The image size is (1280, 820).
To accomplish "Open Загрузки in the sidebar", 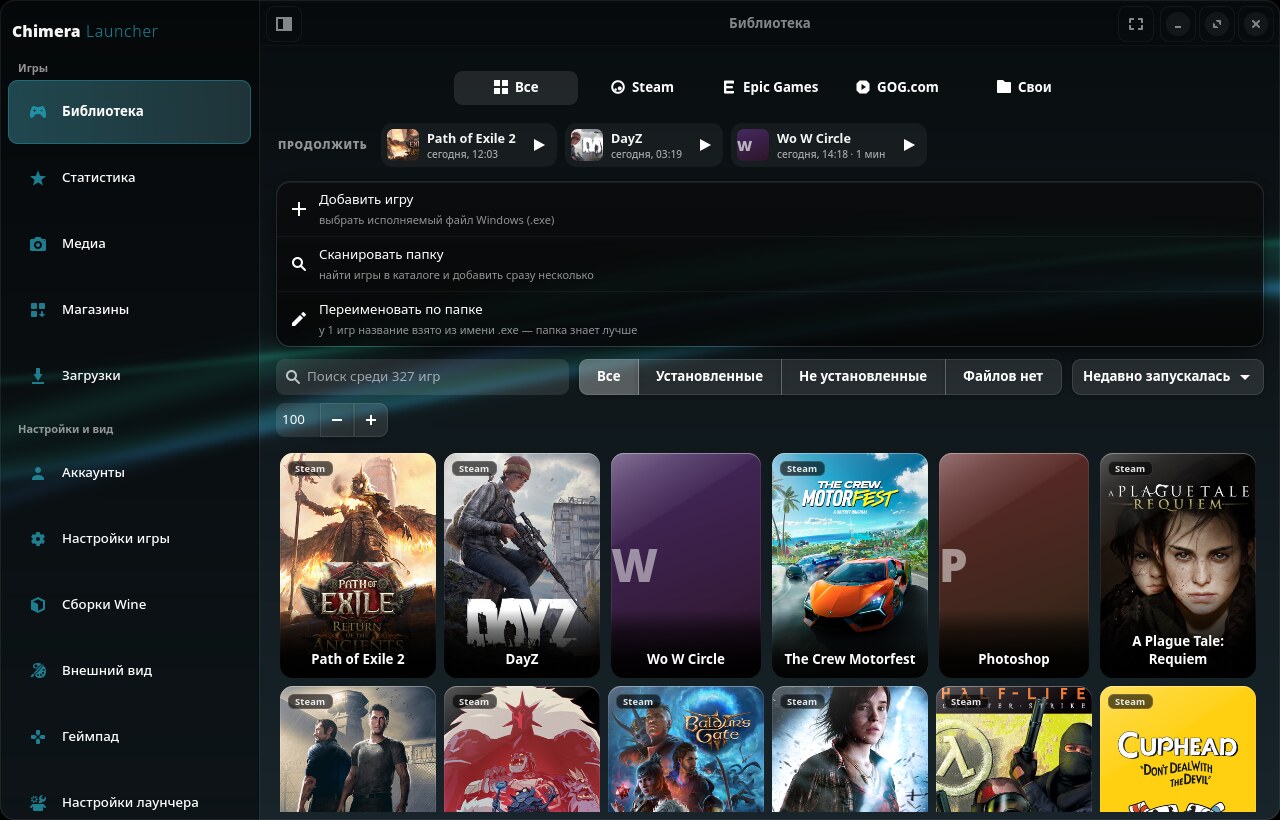I will point(129,376).
